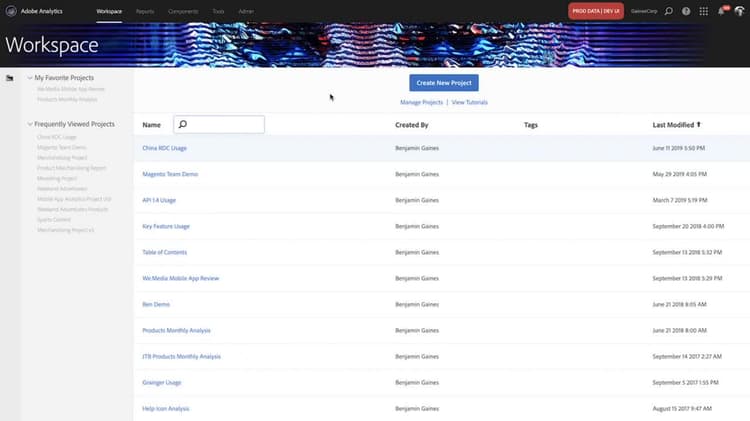
Task: Click date September 5 2017 1:55 PM
Action: click(685, 383)
